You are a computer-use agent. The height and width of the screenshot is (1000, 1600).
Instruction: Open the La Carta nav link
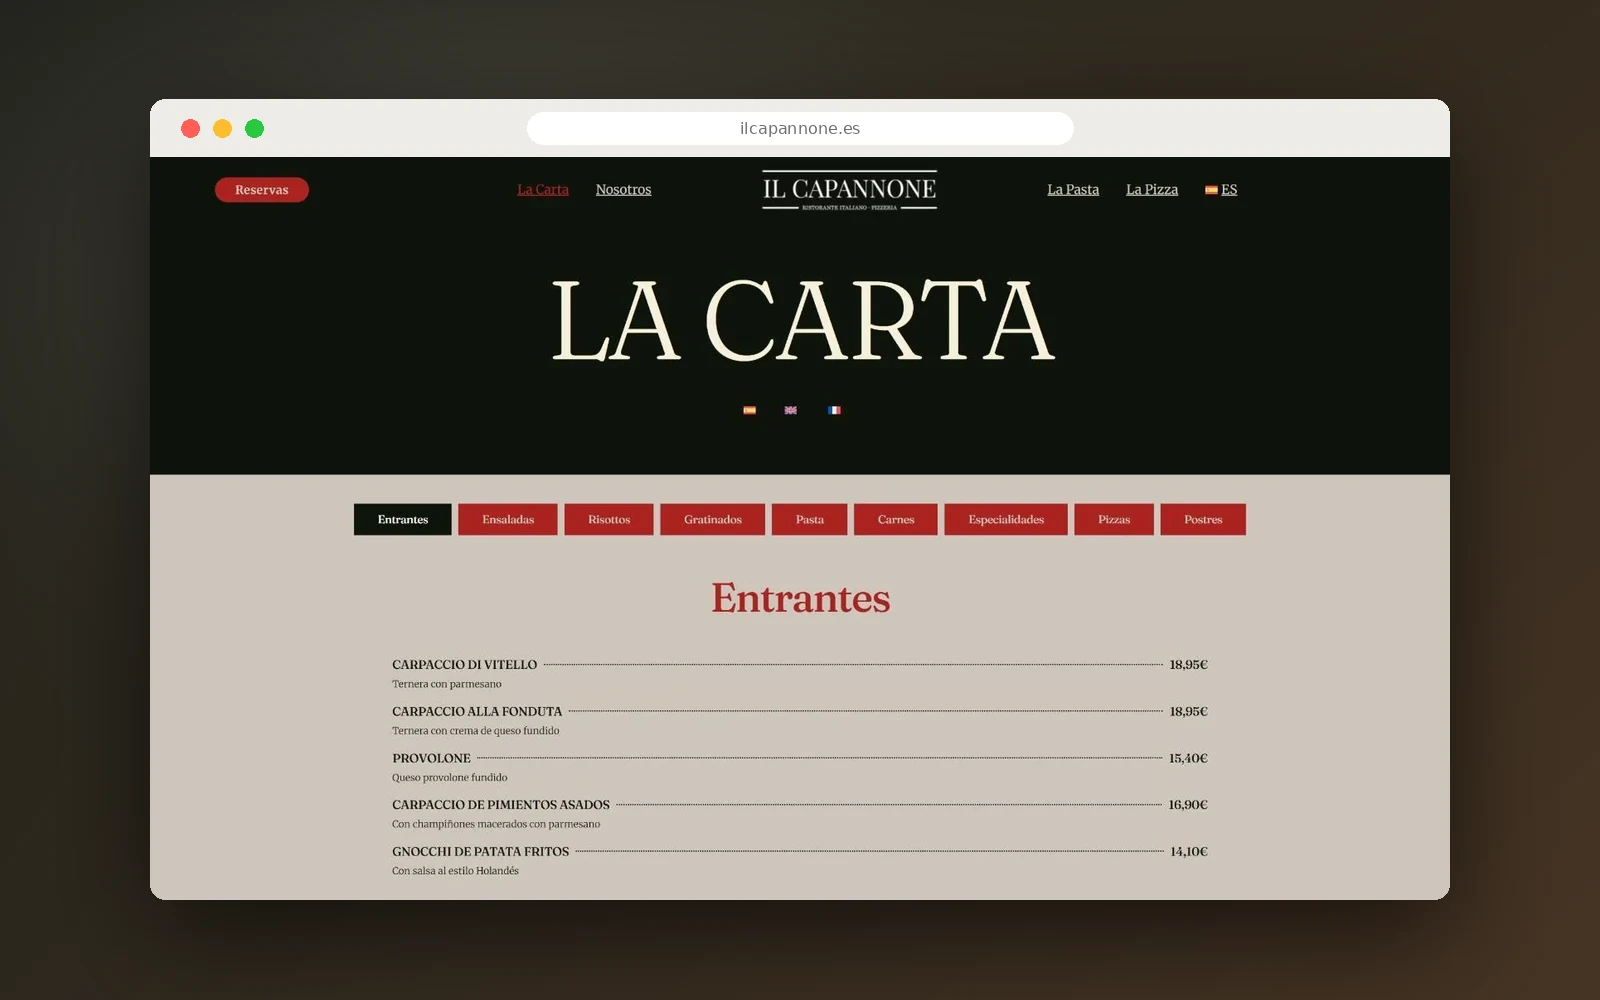click(543, 189)
